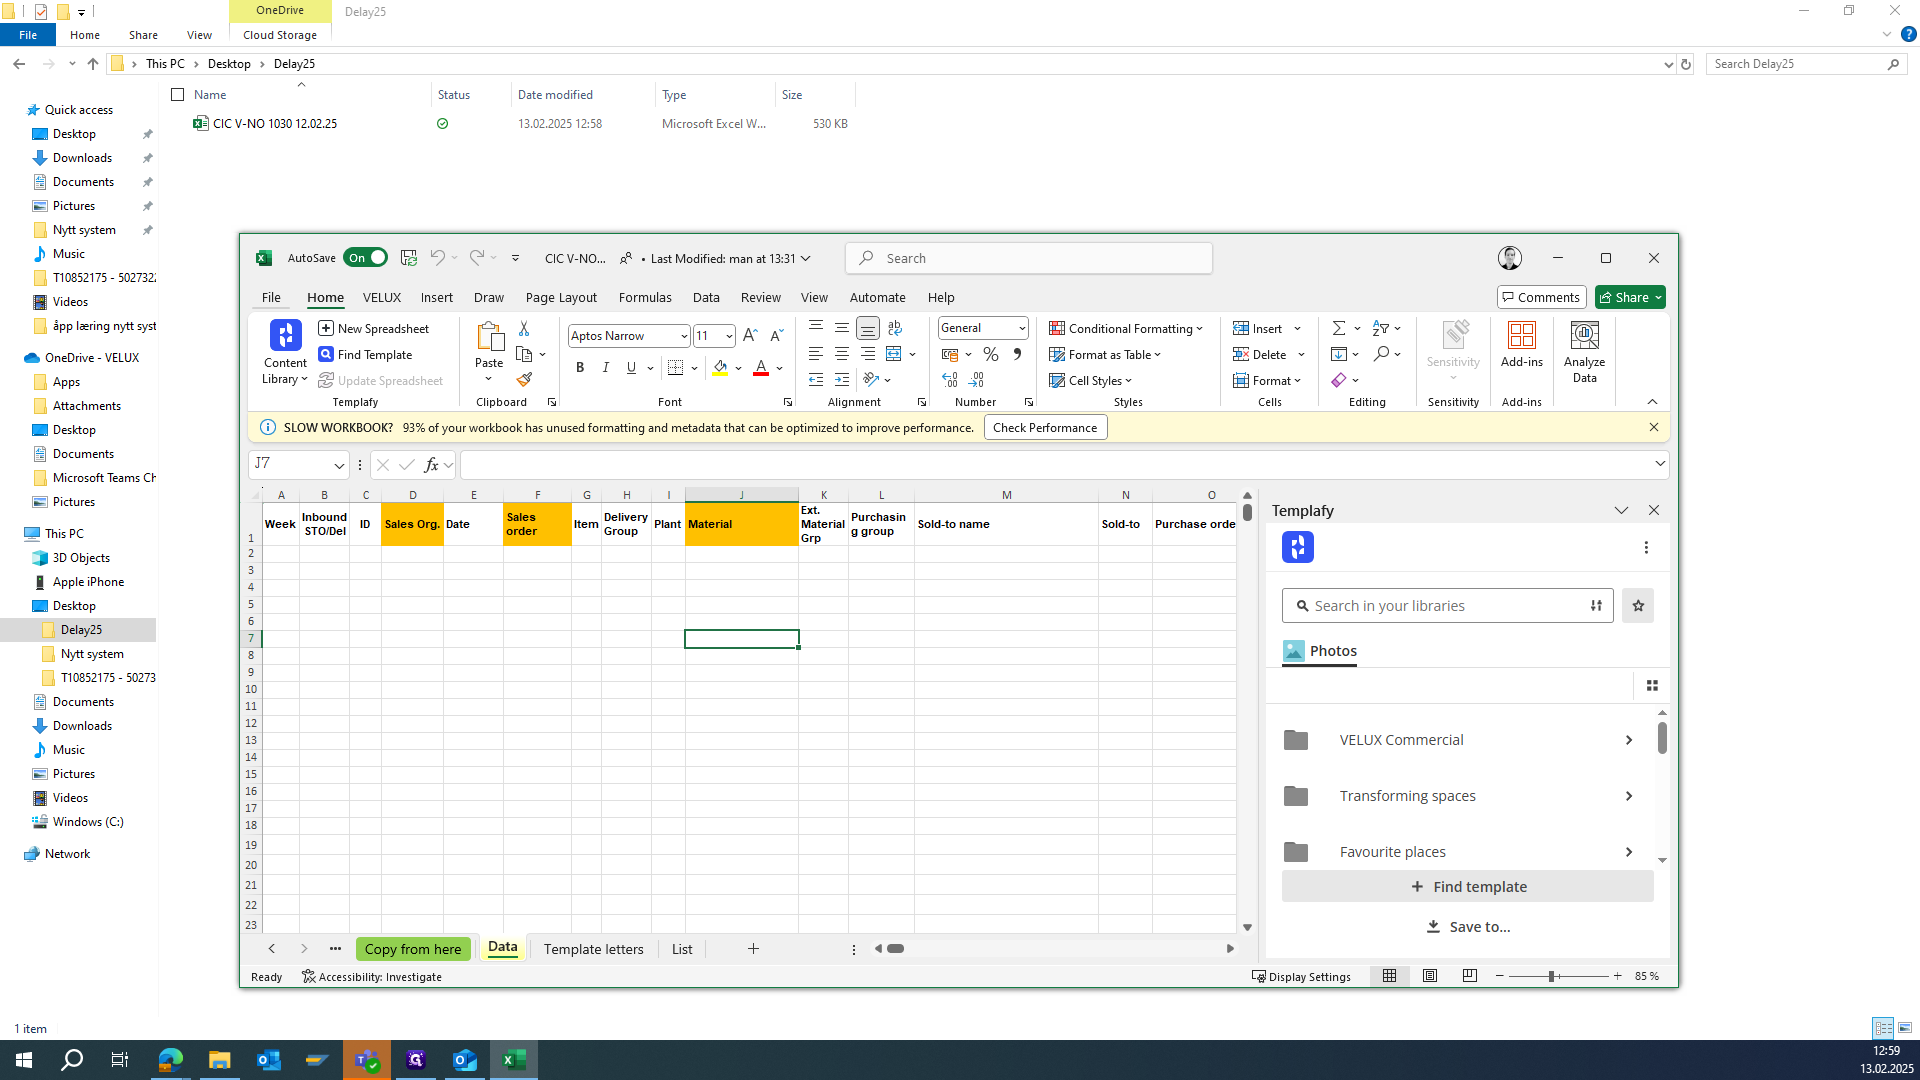Click the Percent Style icon
Image resolution: width=1920 pixels, height=1080 pixels.
[990, 354]
